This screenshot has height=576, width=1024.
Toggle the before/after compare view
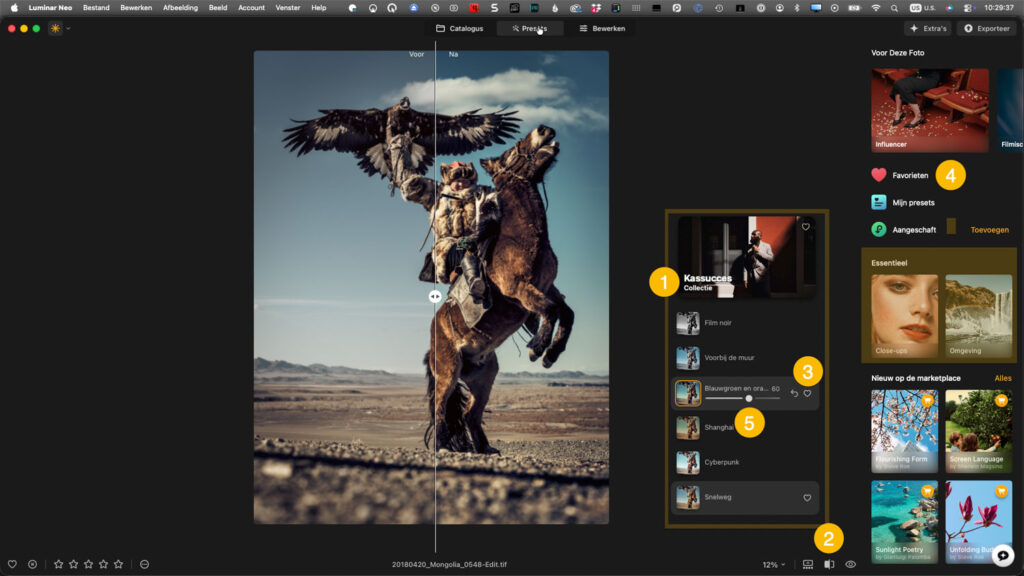pos(829,564)
